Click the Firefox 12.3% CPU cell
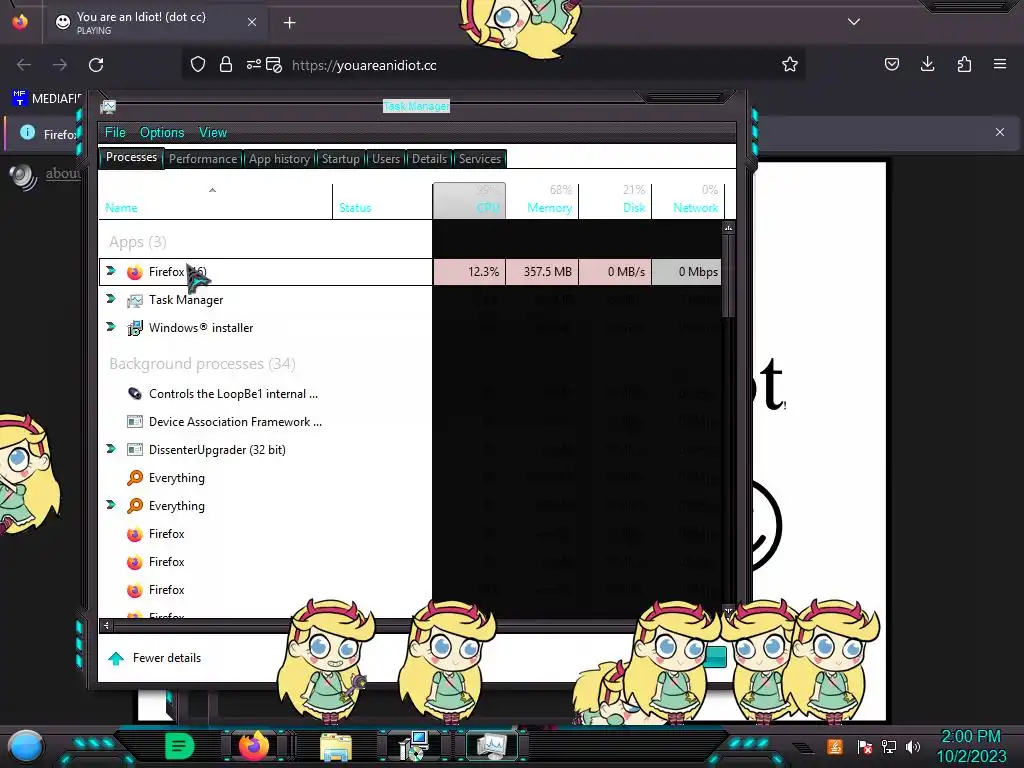This screenshot has width=1024, height=768. [469, 272]
